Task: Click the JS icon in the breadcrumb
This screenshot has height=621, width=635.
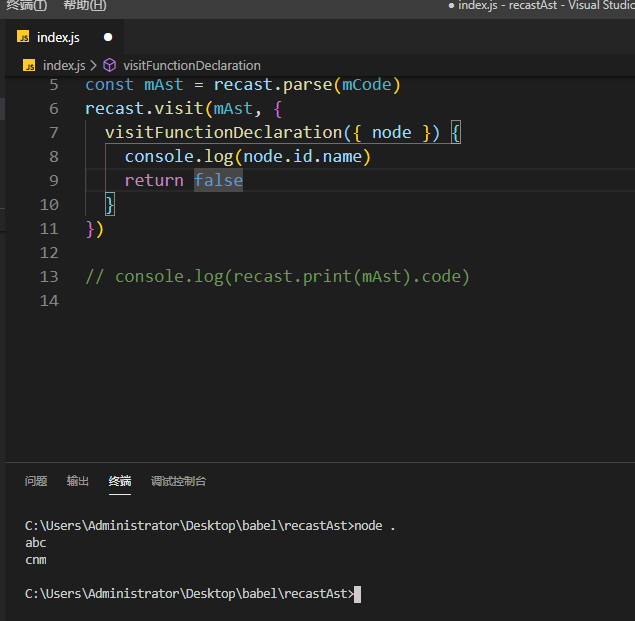Action: pyautogui.click(x=29, y=65)
